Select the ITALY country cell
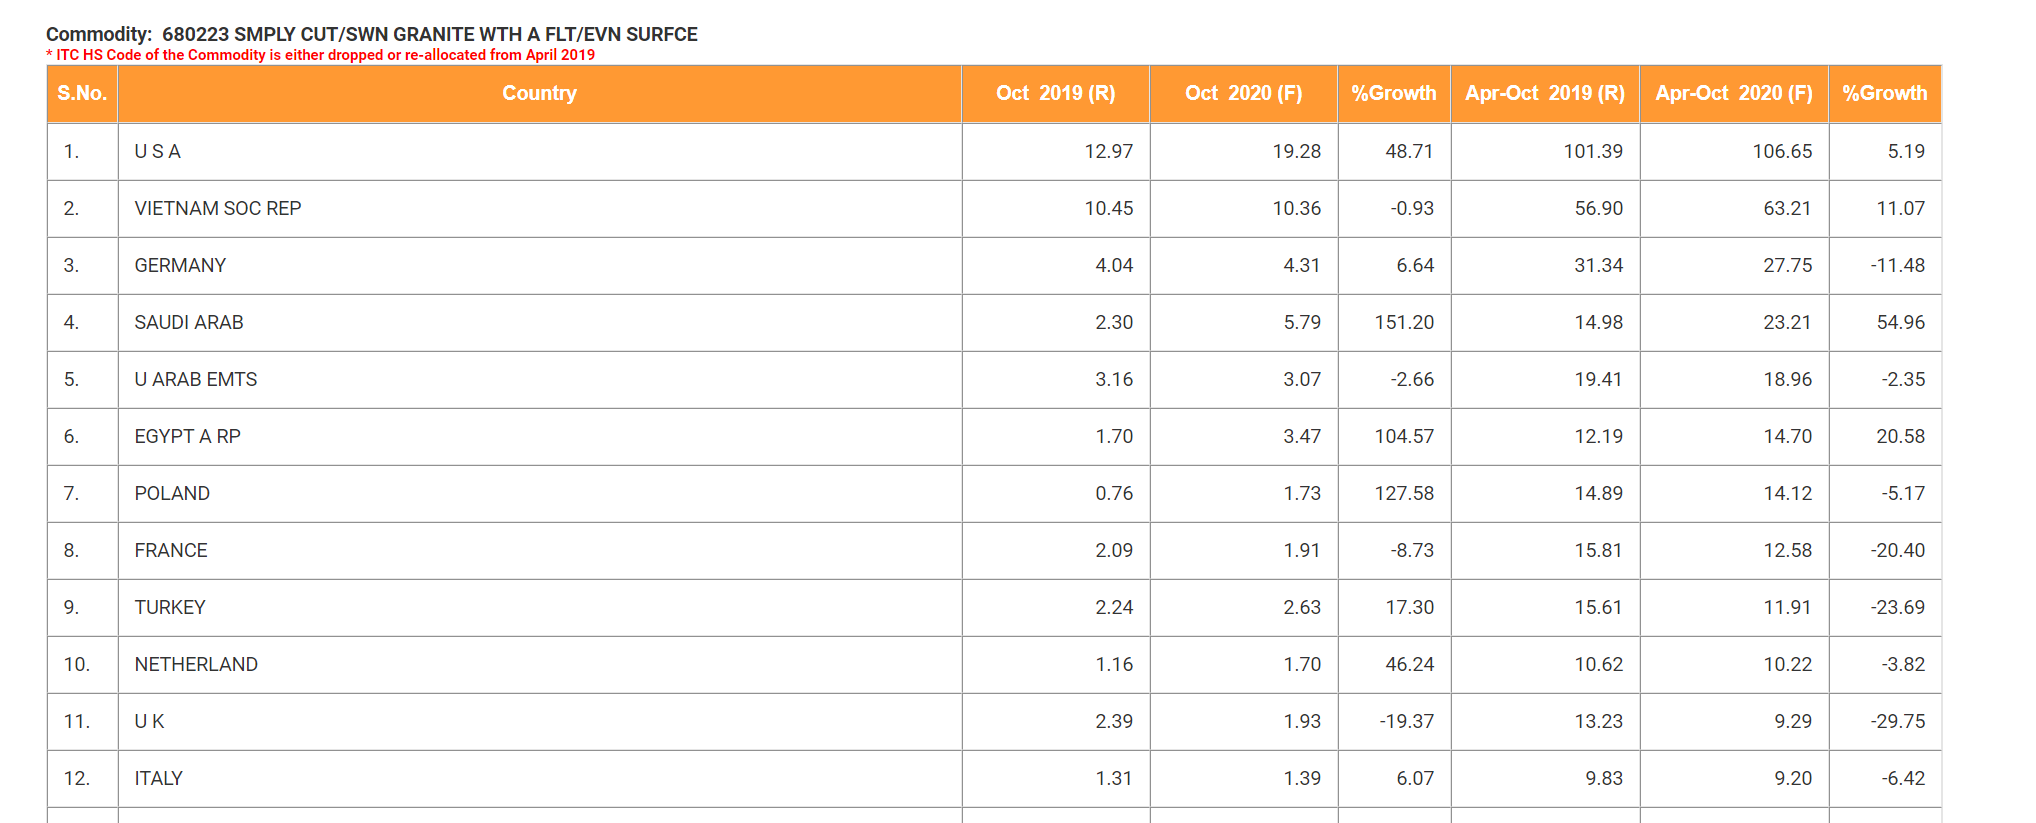Screen dimensions: 2036x823 tap(159, 779)
